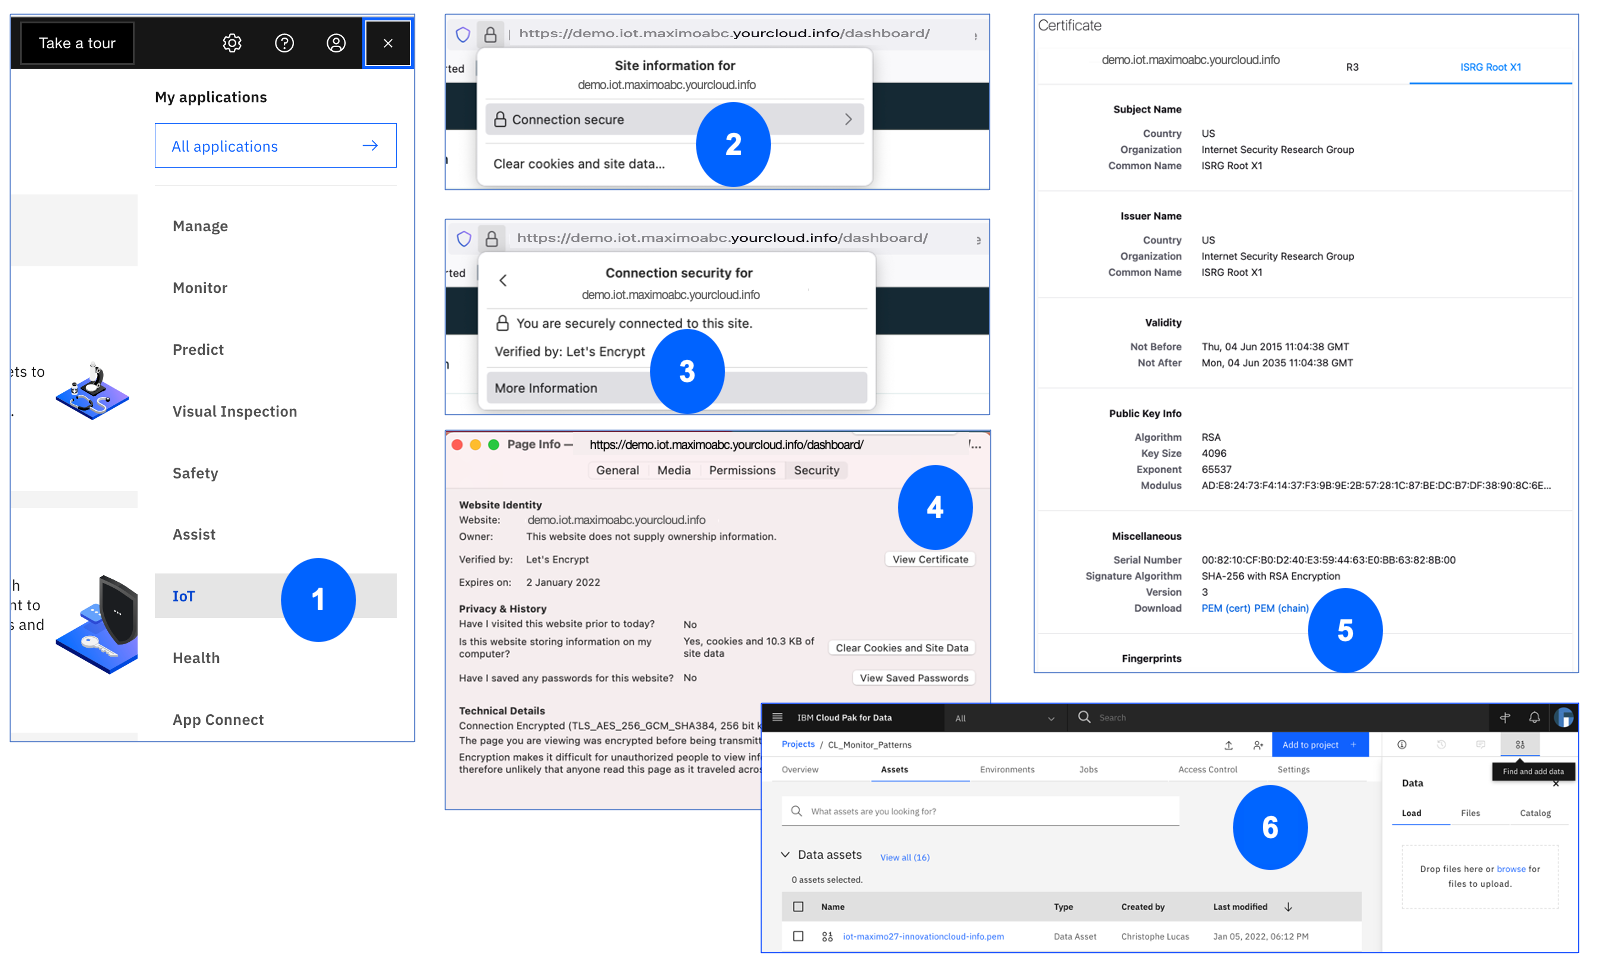
Task: Sort by Last modified arrow
Action: (x=1288, y=907)
